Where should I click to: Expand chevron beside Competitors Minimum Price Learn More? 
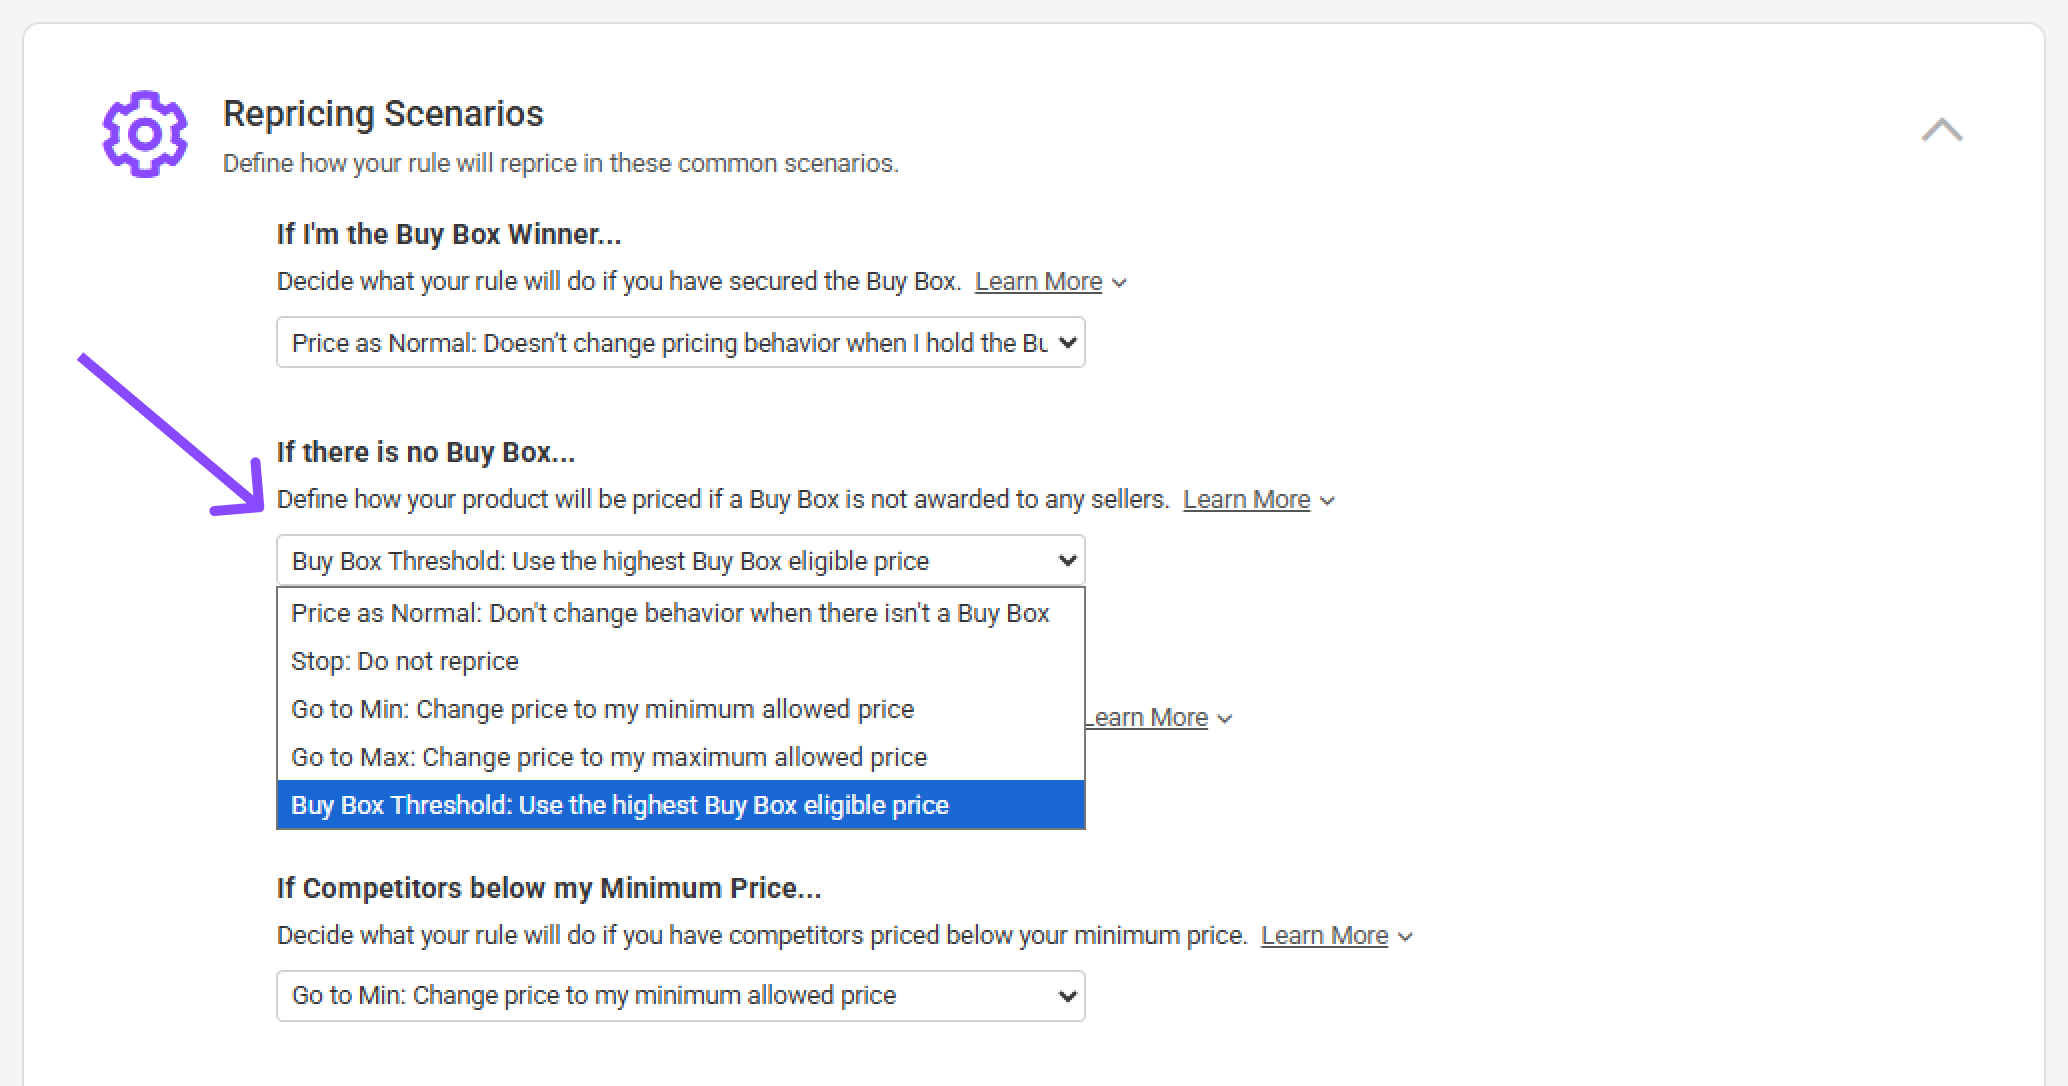pos(1406,937)
